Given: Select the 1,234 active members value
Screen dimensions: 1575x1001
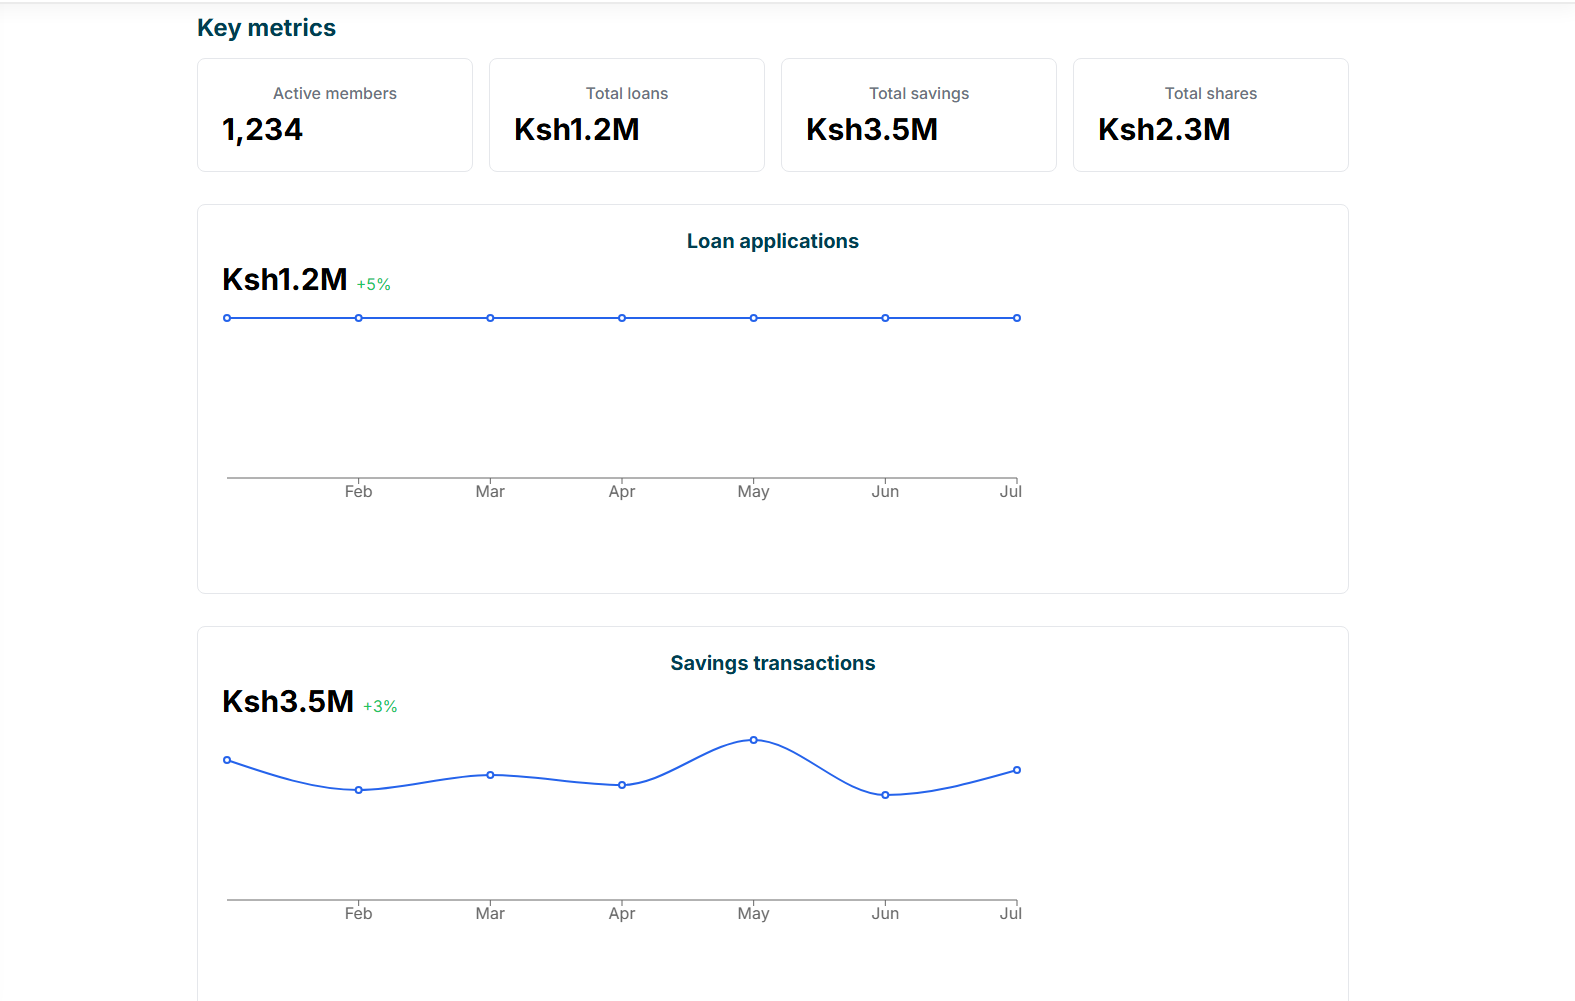Looking at the screenshot, I should (x=262, y=130).
